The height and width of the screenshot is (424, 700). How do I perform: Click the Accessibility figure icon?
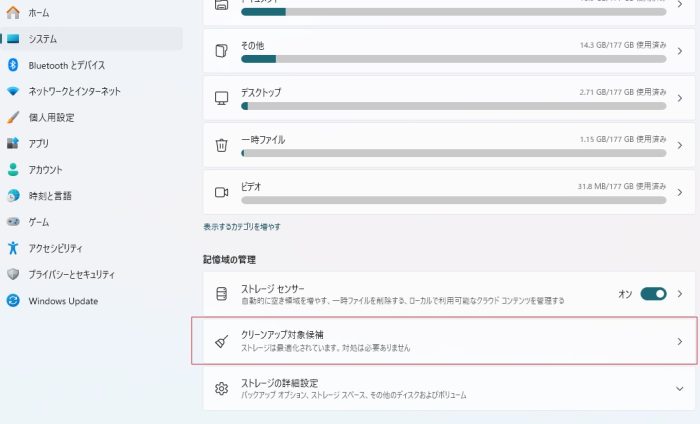(13, 248)
